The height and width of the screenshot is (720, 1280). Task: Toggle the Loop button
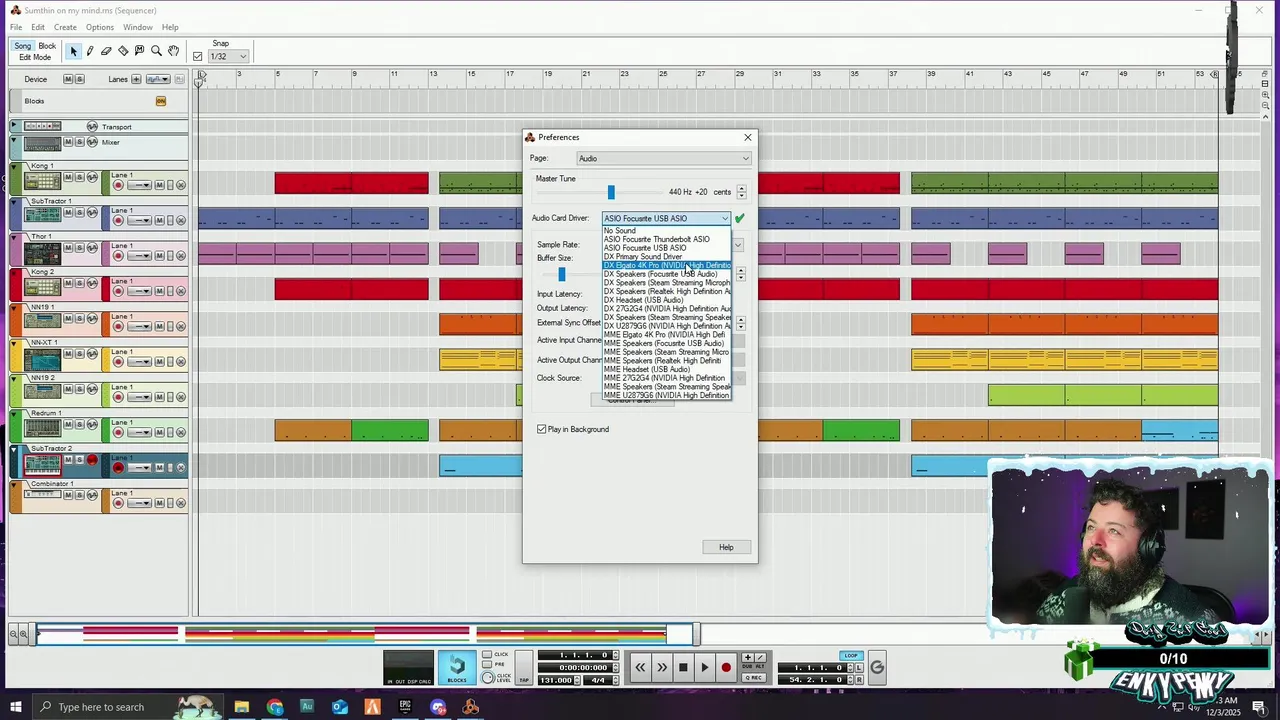[x=851, y=656]
